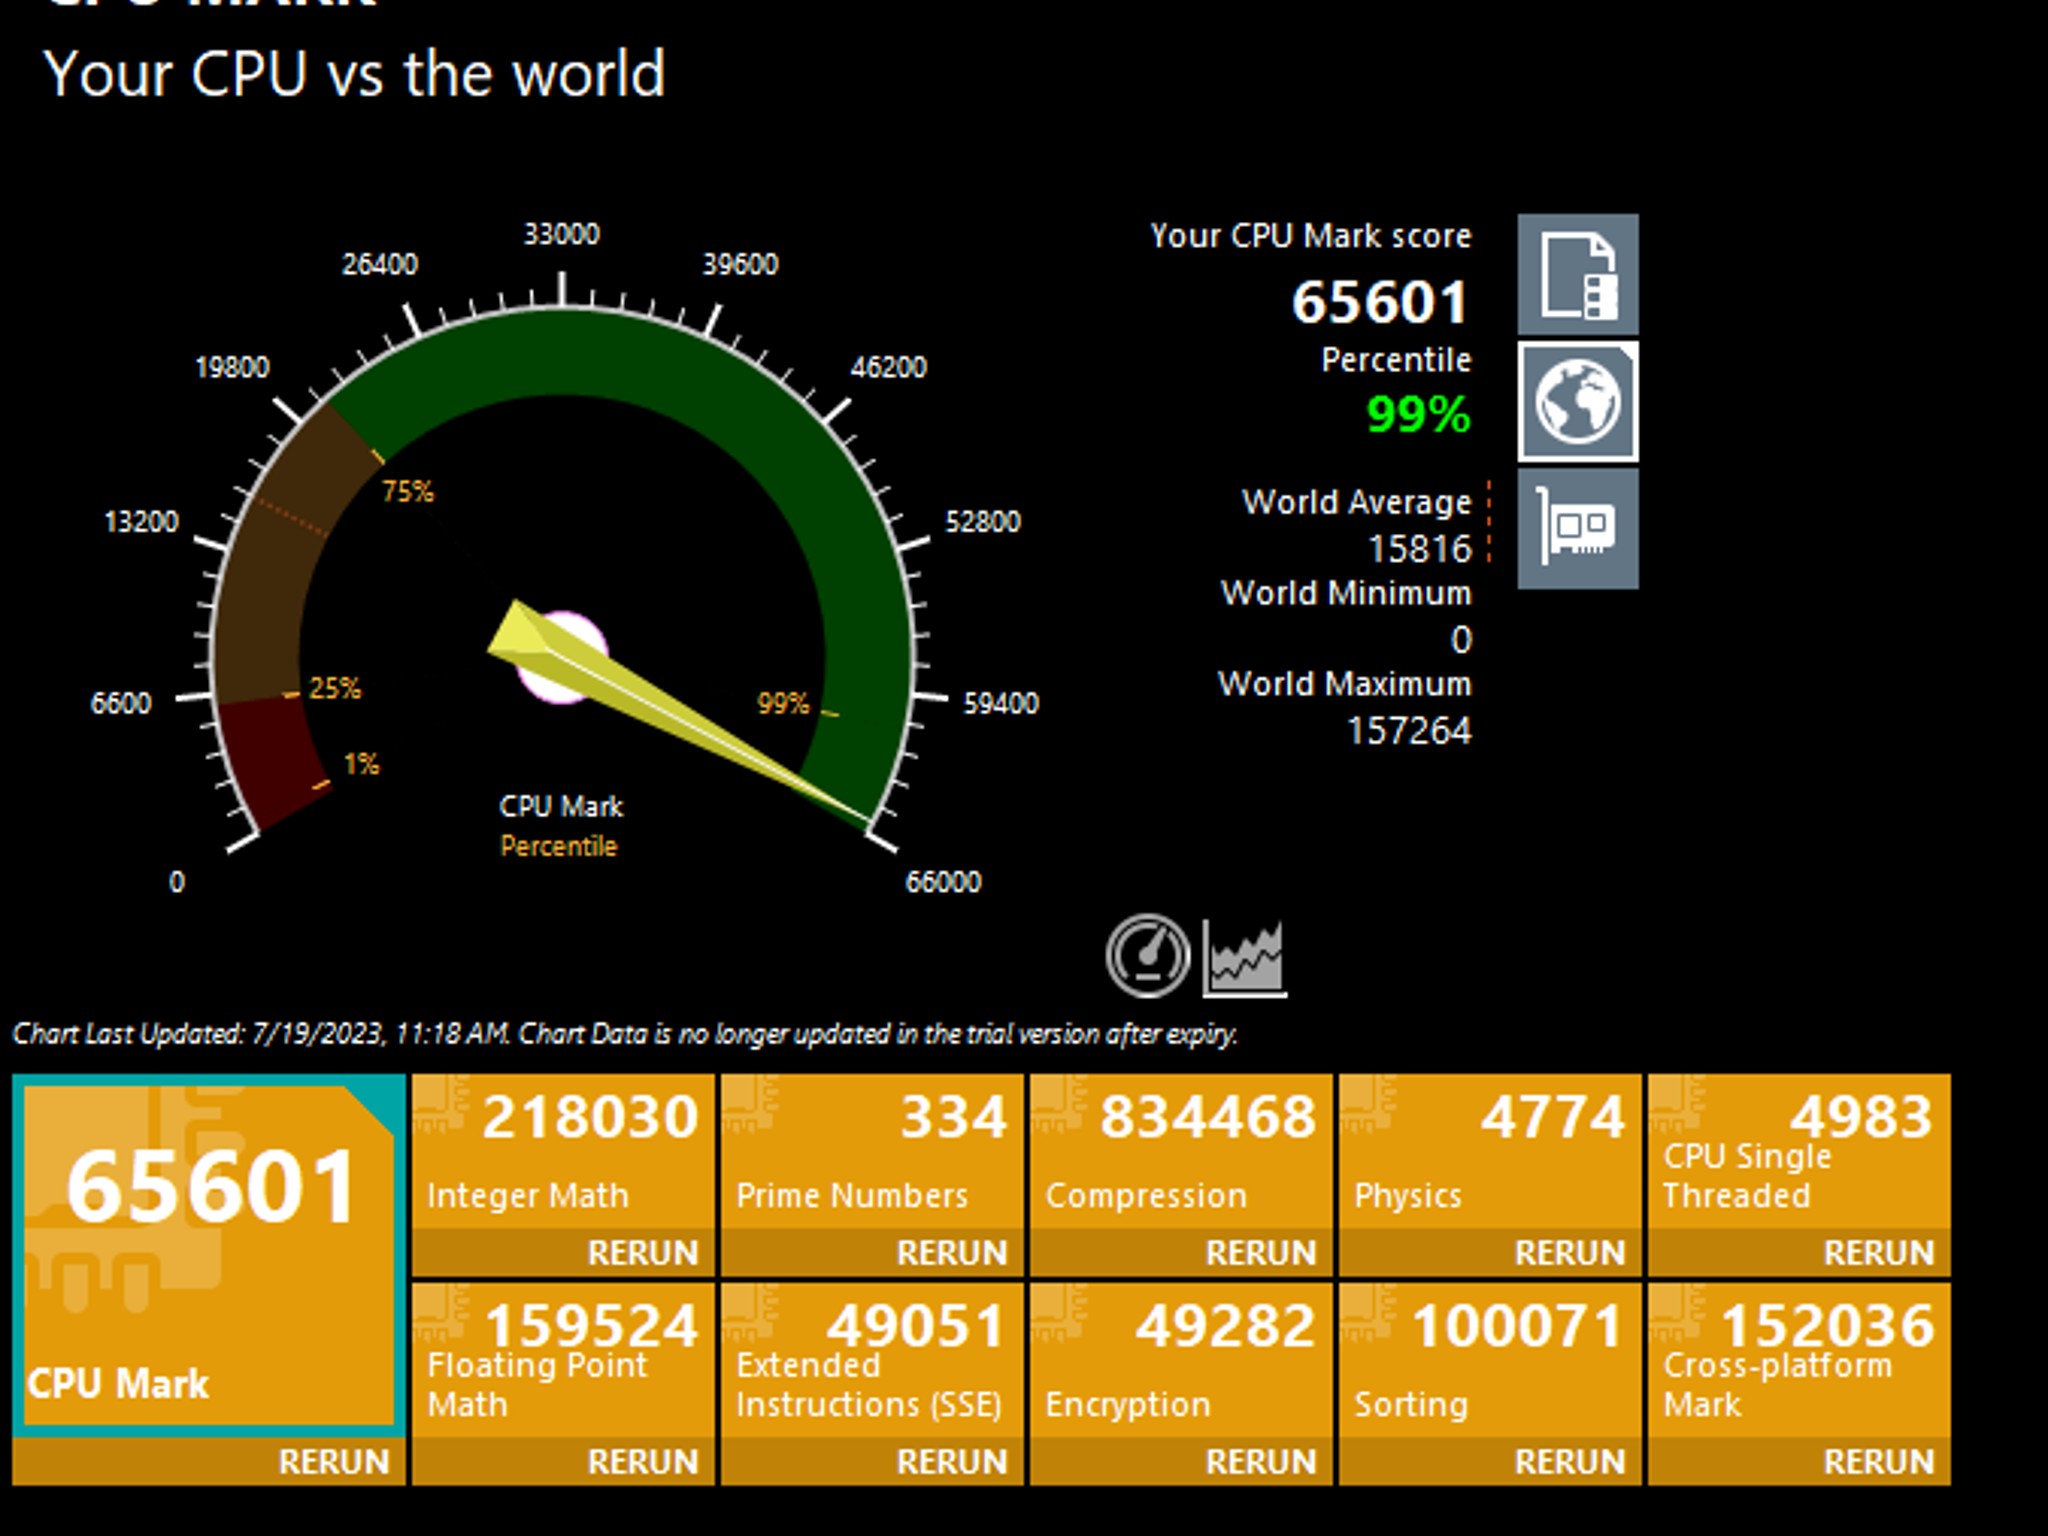Click the World Average value 15816
Screen dimensions: 2048x1536
click(x=1420, y=549)
